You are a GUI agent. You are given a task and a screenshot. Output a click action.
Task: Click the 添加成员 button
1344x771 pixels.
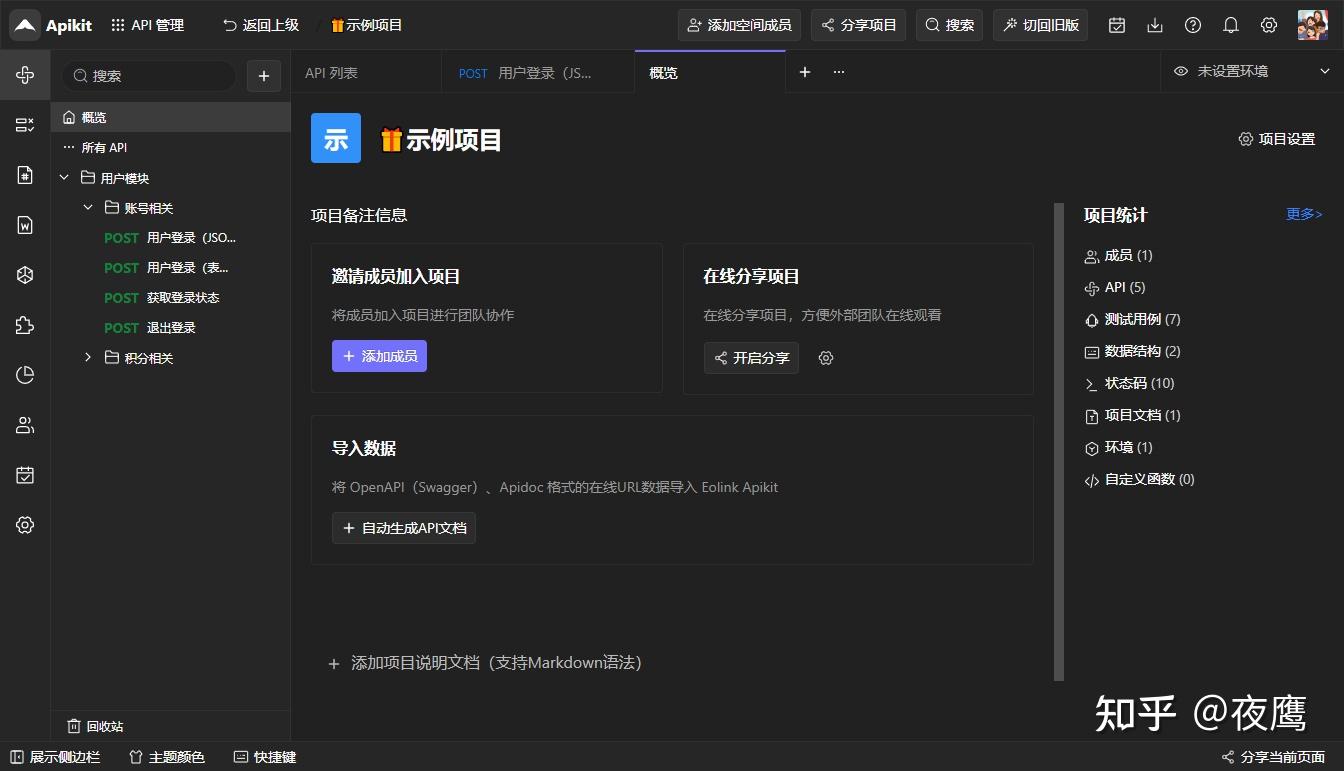point(379,355)
